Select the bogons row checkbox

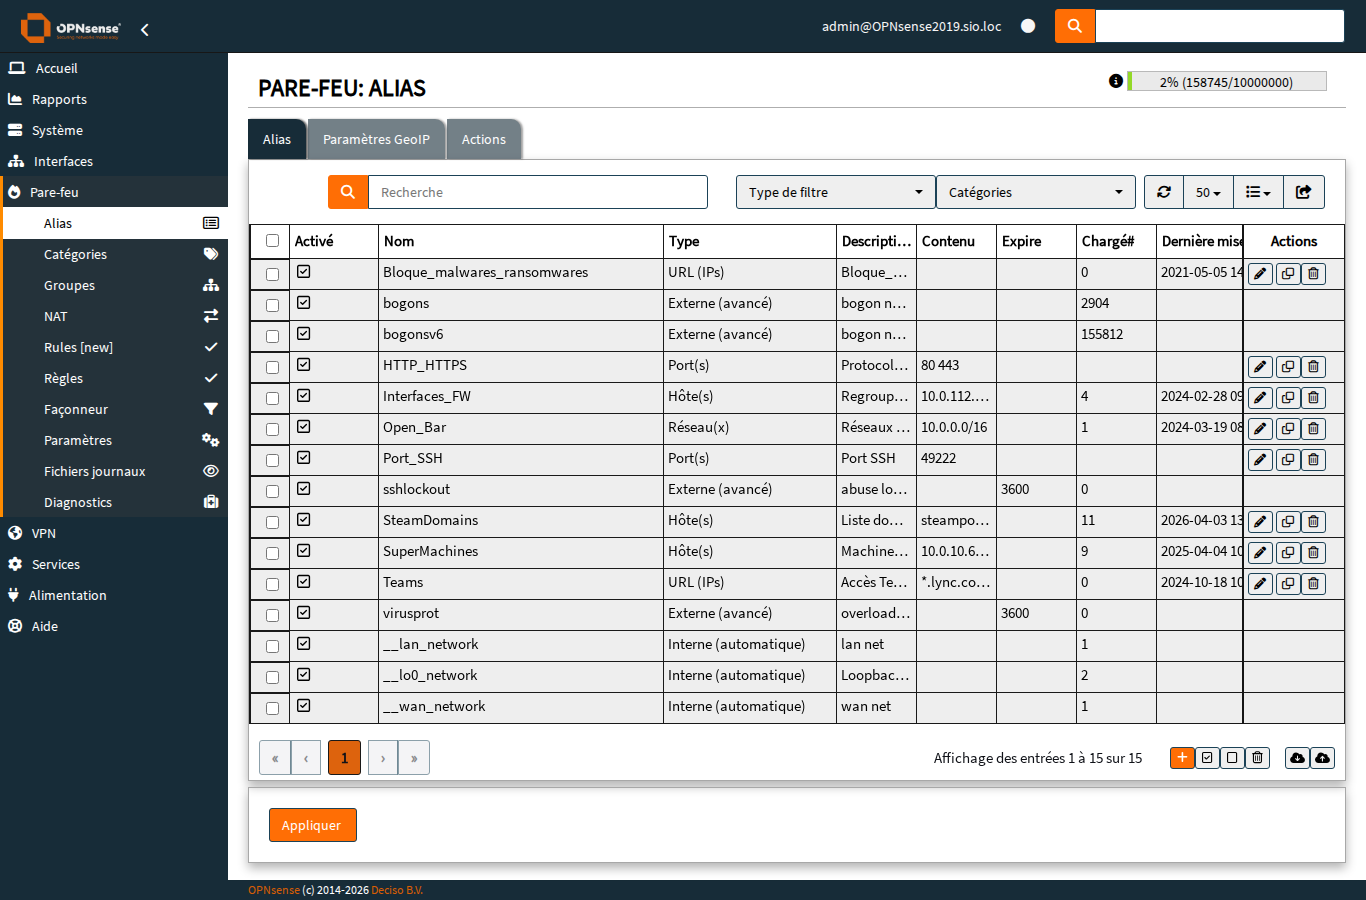[x=272, y=305]
